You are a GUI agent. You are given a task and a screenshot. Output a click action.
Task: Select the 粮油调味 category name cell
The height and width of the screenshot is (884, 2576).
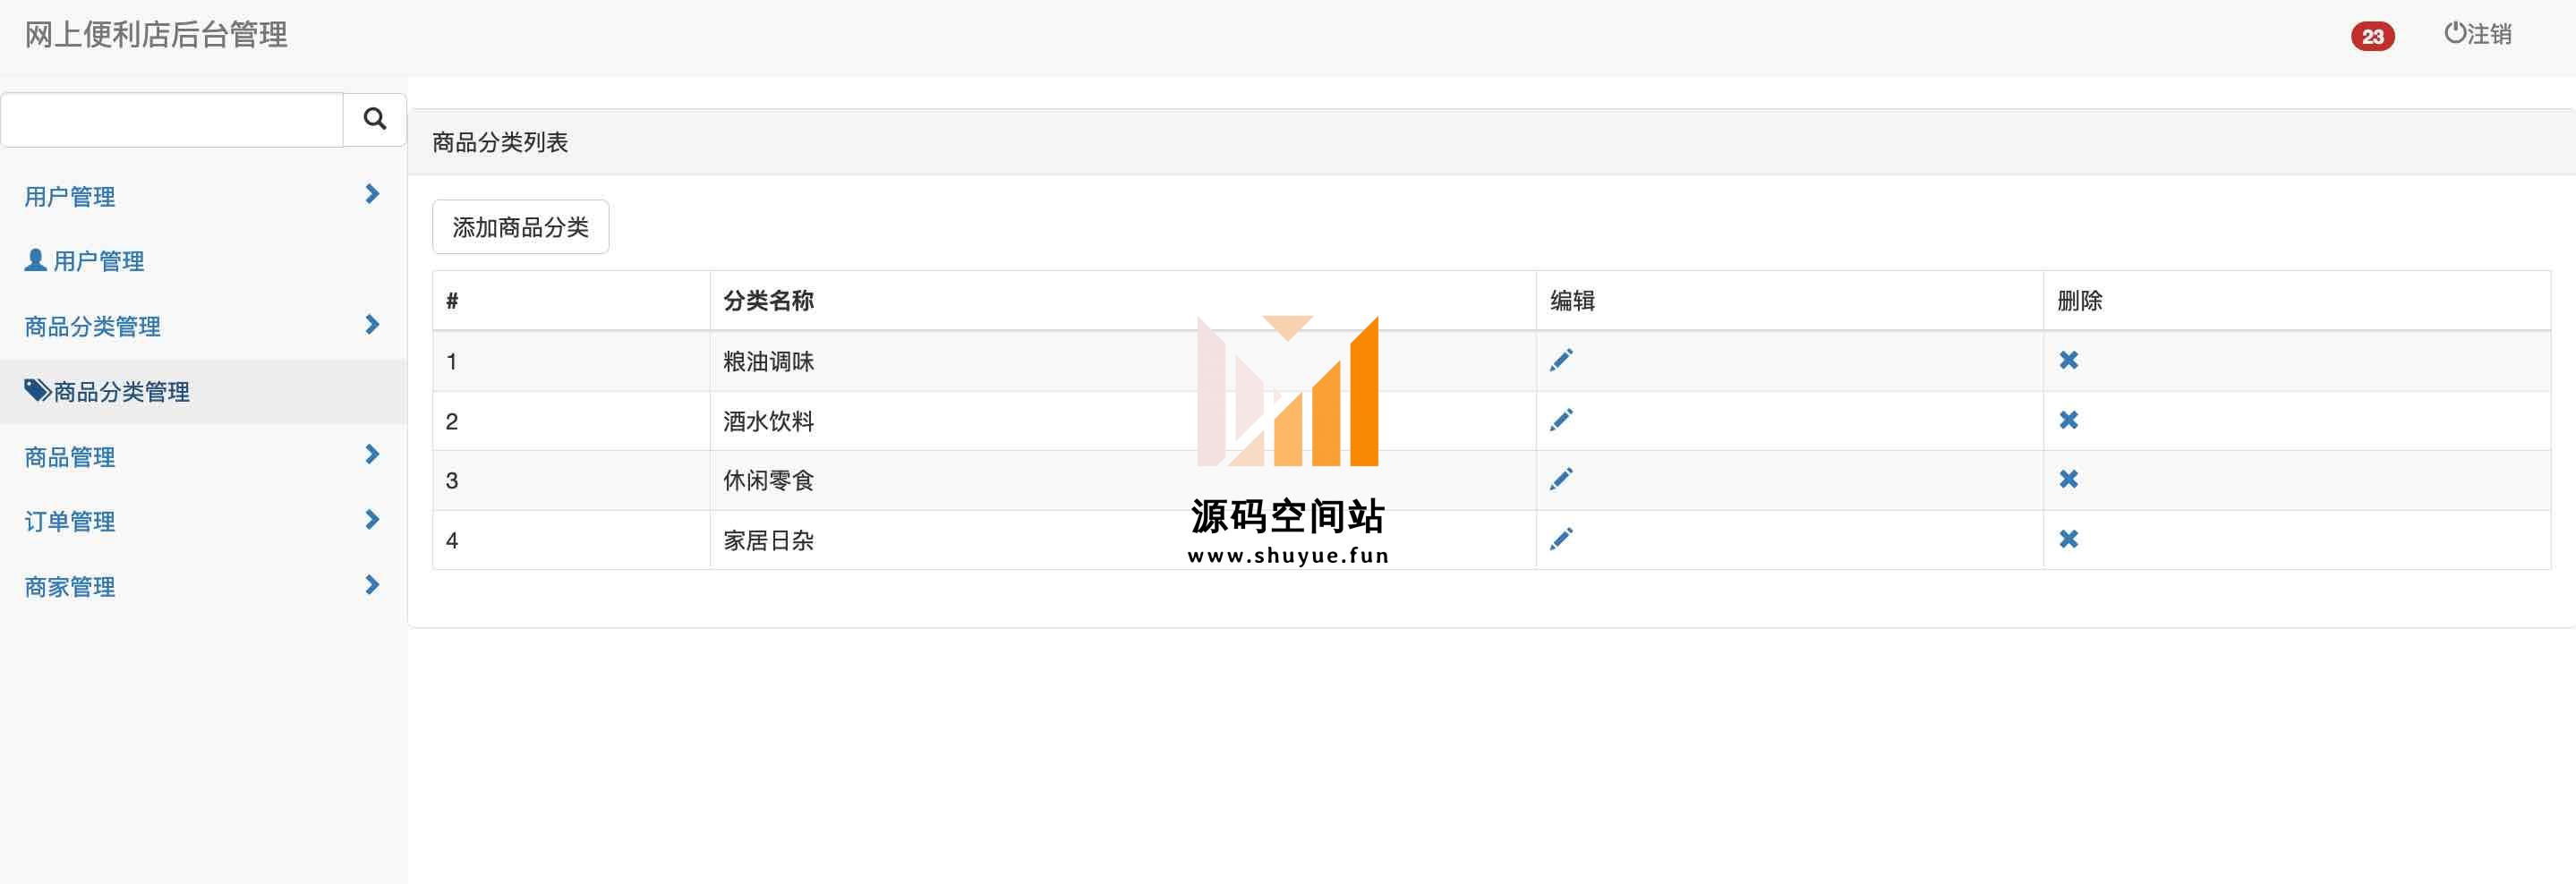click(1123, 361)
